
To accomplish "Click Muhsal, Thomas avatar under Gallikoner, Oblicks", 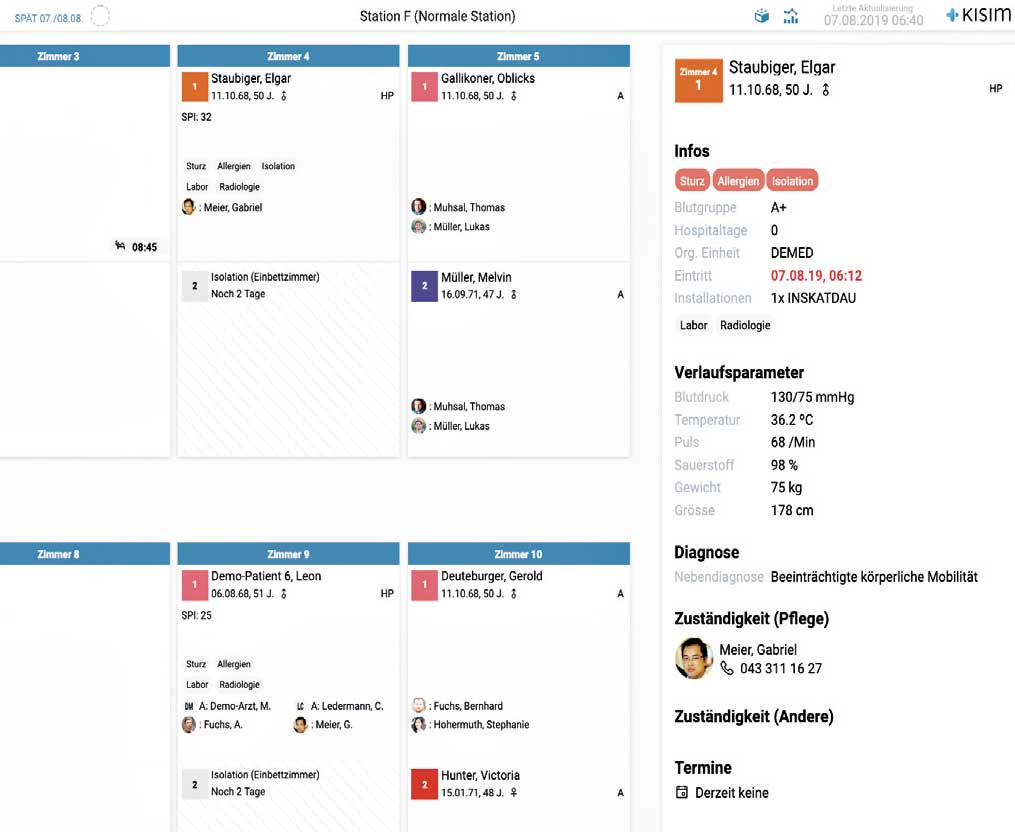I will coord(418,207).
